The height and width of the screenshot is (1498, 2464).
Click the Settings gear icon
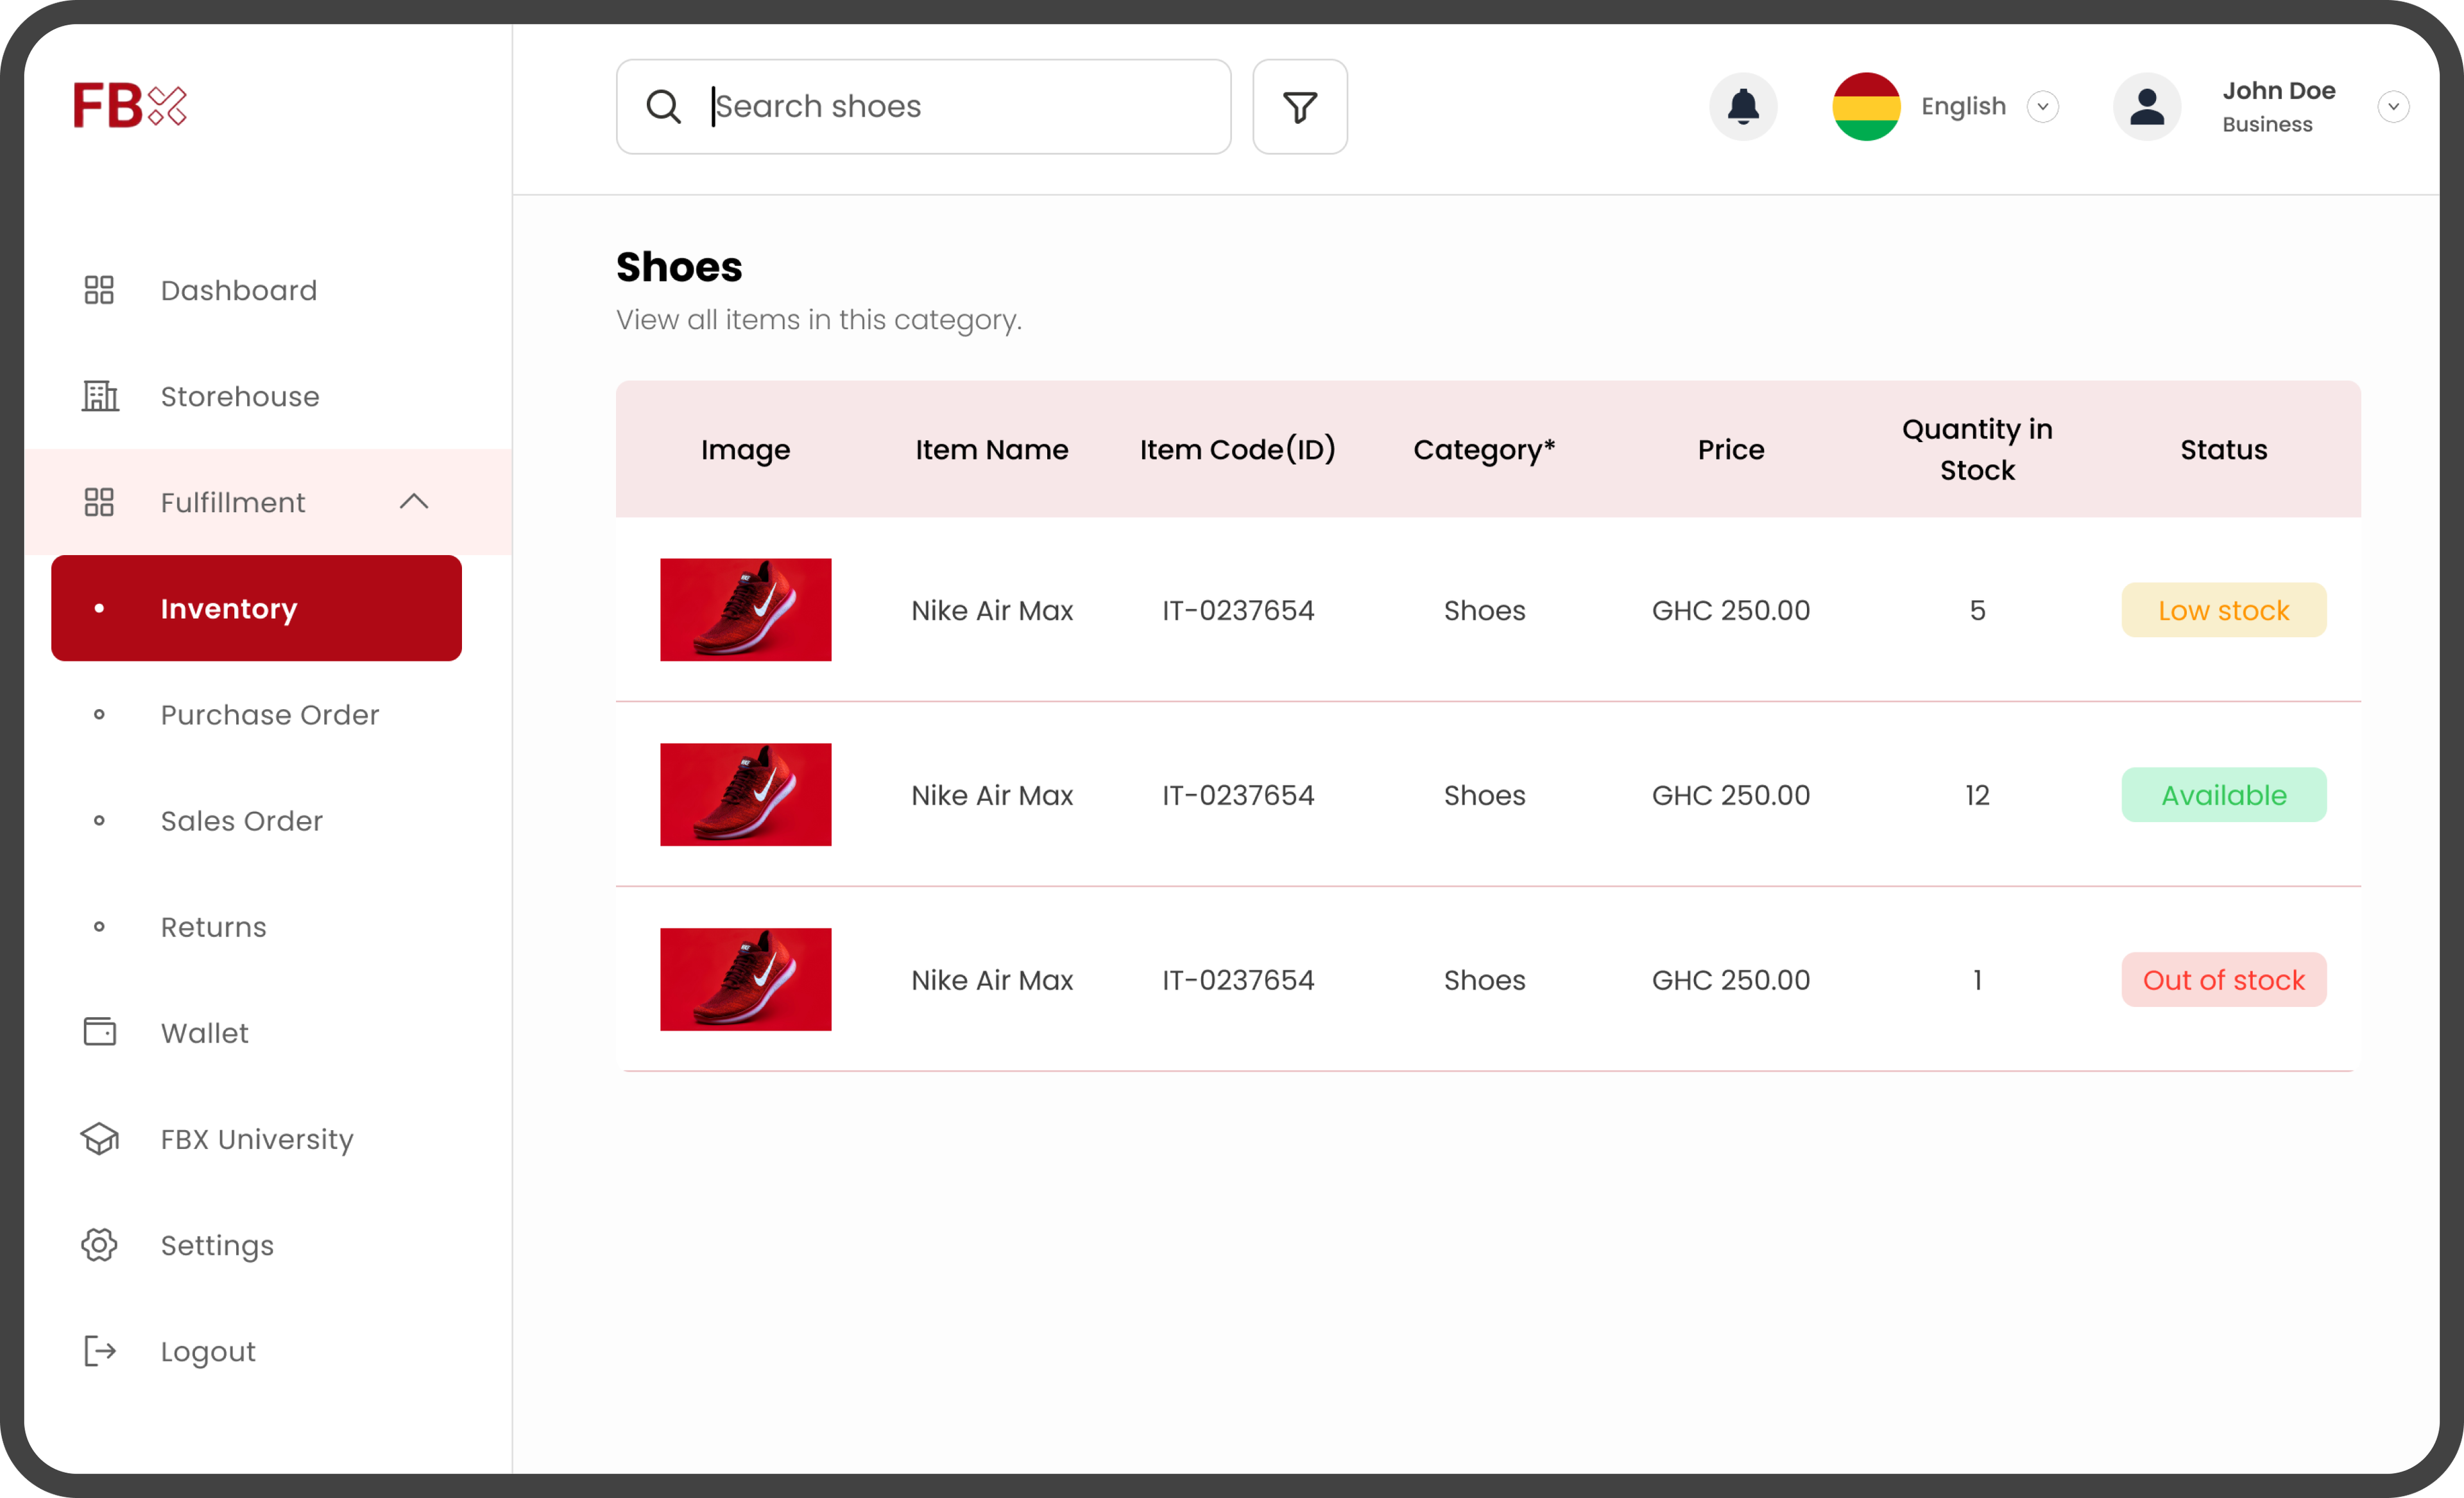pyautogui.click(x=99, y=1244)
